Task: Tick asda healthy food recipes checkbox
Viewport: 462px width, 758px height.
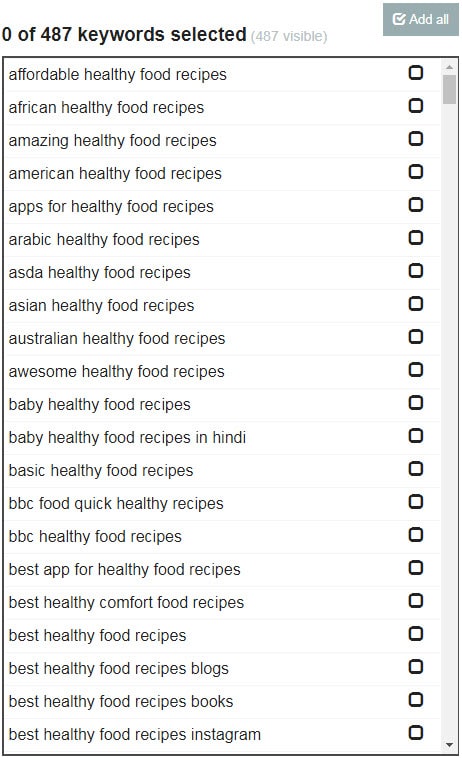Action: click(416, 271)
